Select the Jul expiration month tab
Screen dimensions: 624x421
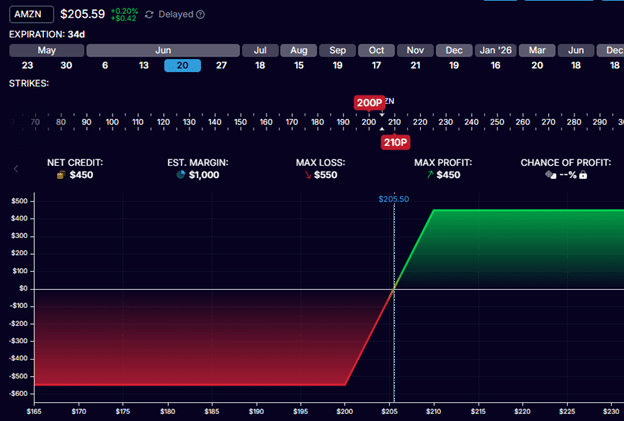pyautogui.click(x=260, y=50)
